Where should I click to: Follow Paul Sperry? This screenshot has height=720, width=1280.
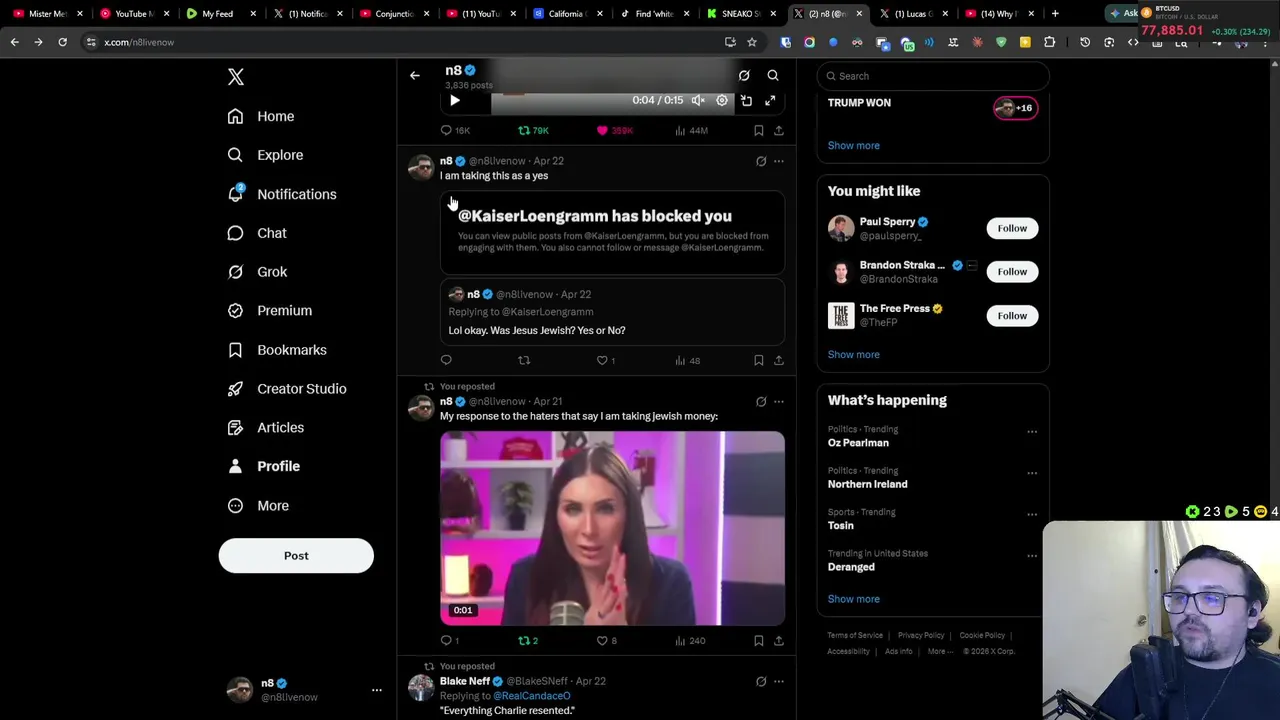pyautogui.click(x=1012, y=228)
